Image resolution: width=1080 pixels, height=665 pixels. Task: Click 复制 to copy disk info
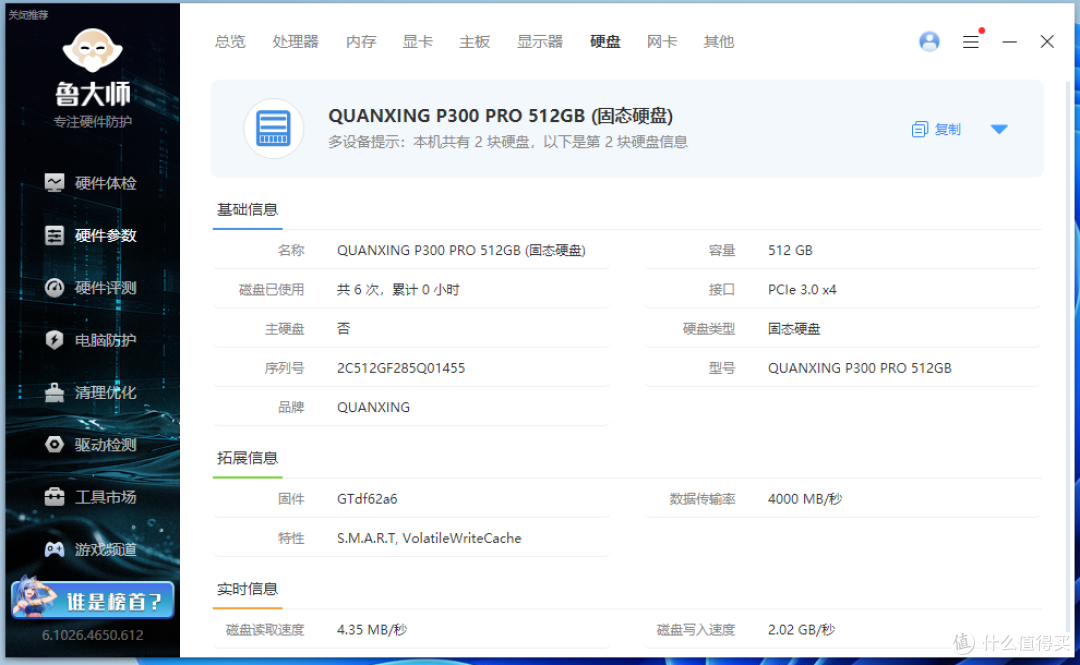point(947,130)
